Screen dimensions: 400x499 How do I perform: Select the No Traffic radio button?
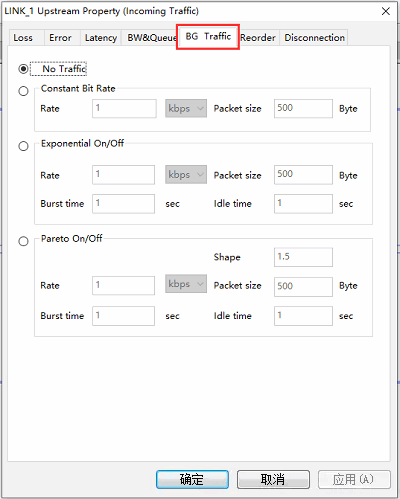pos(23,69)
